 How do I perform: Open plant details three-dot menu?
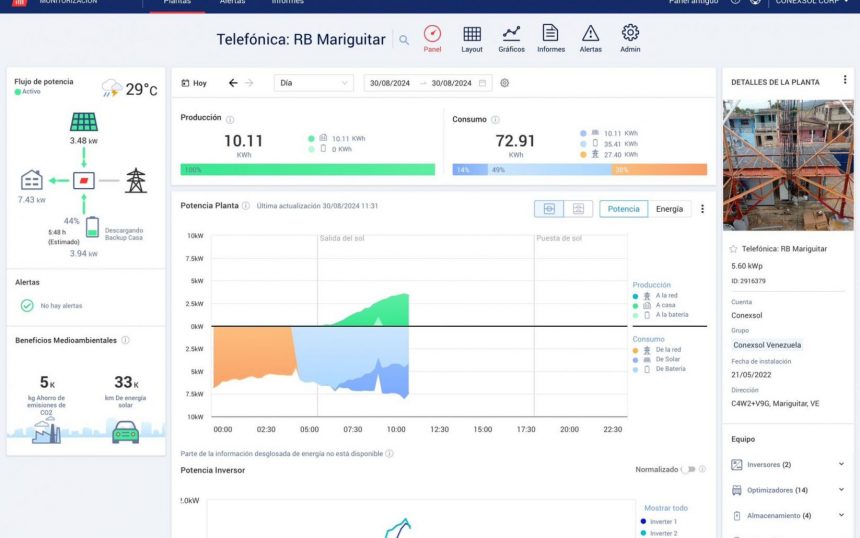[x=845, y=80]
